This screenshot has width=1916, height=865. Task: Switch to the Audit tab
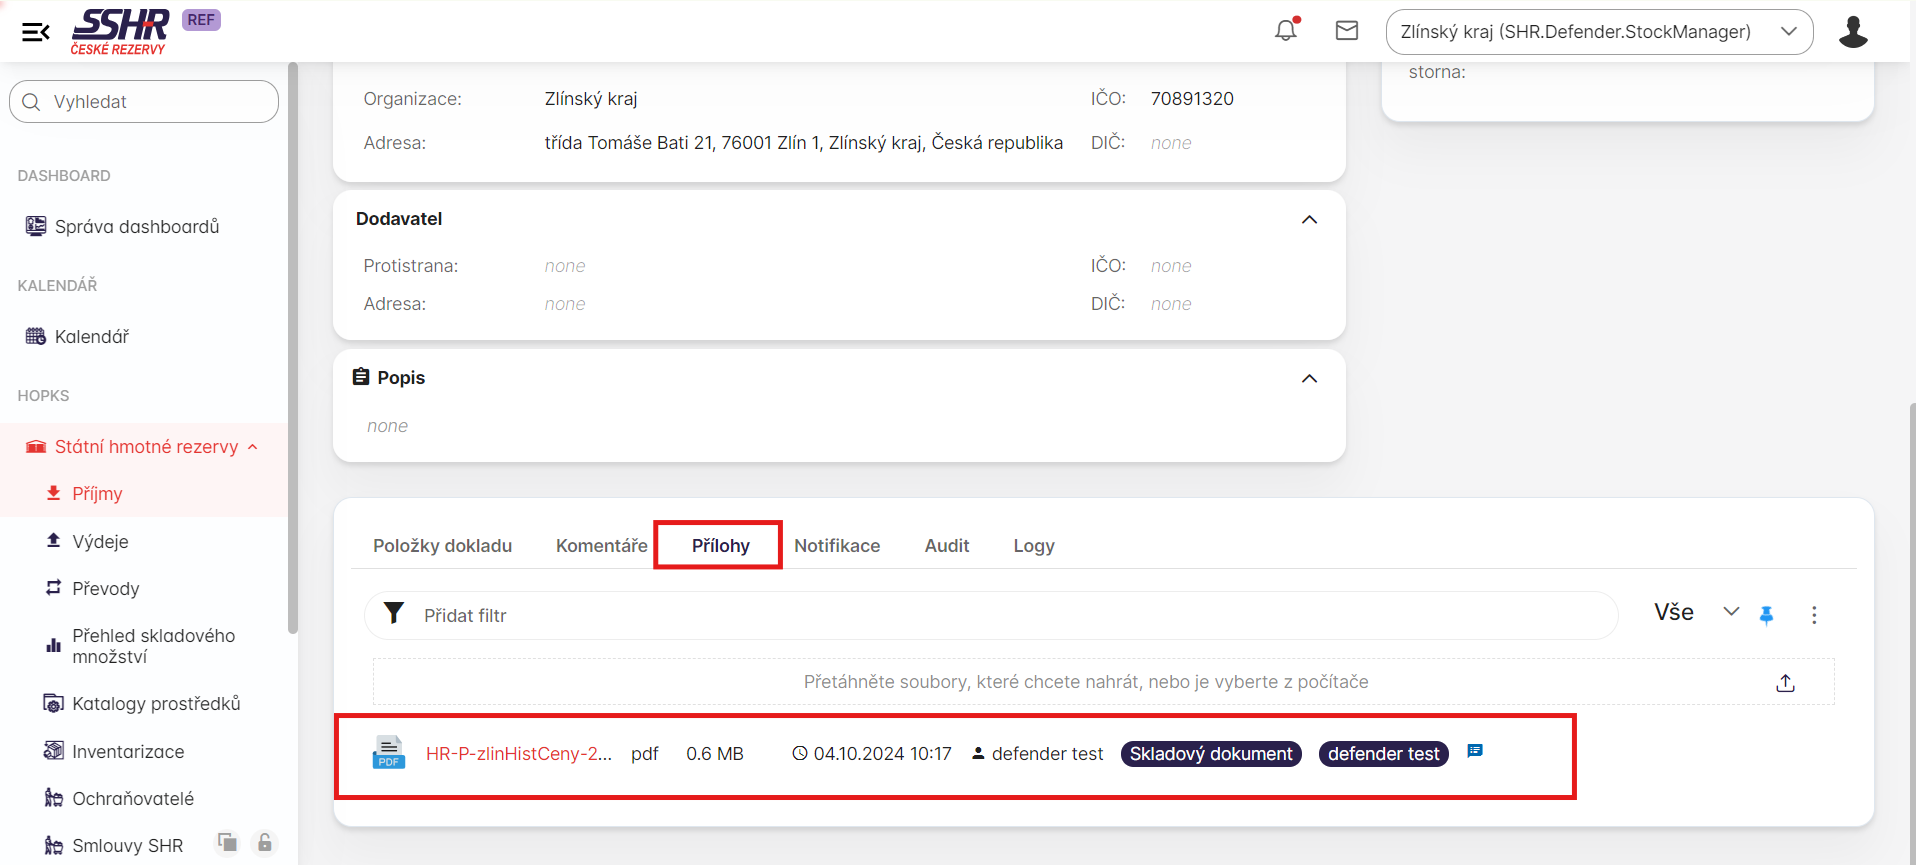tap(946, 546)
